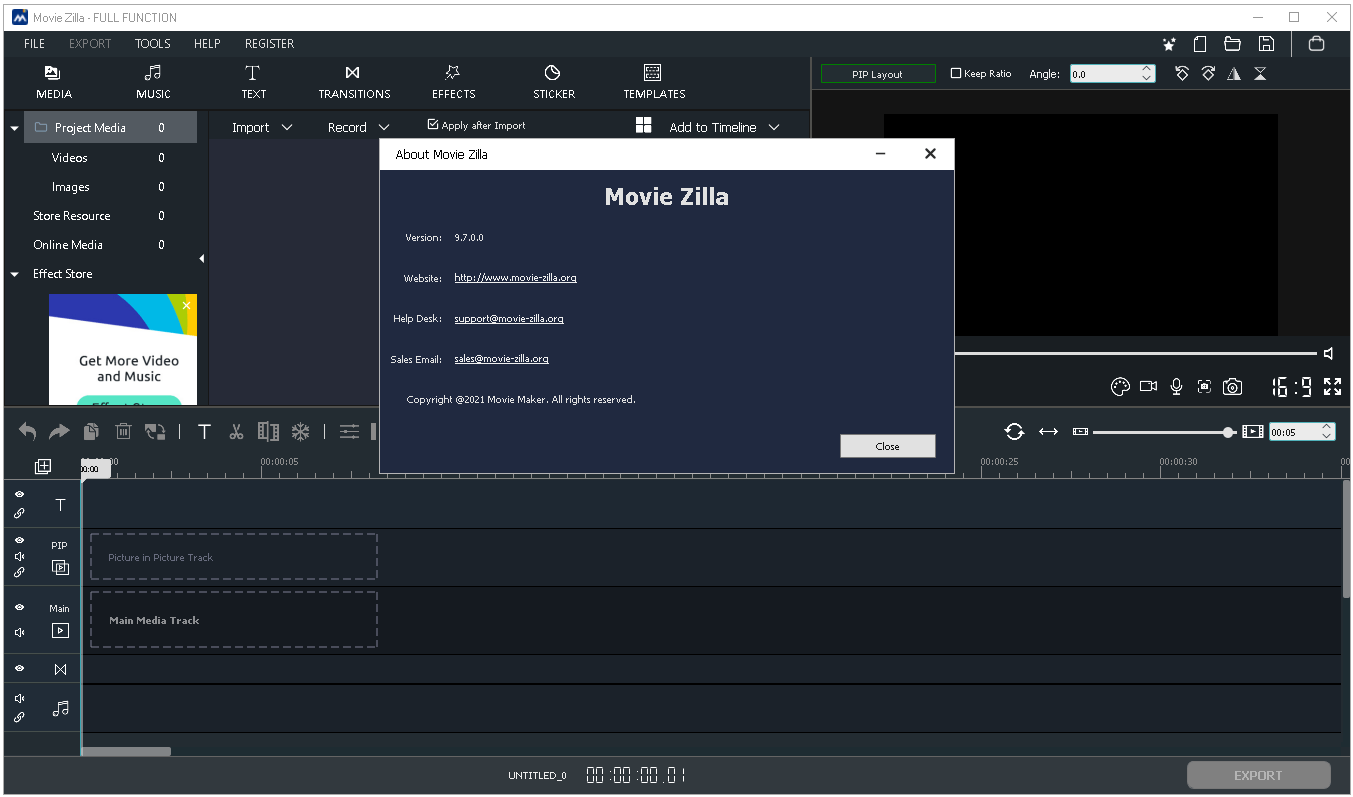Click the timeline horizontal scrollbar thumb

click(x=126, y=752)
